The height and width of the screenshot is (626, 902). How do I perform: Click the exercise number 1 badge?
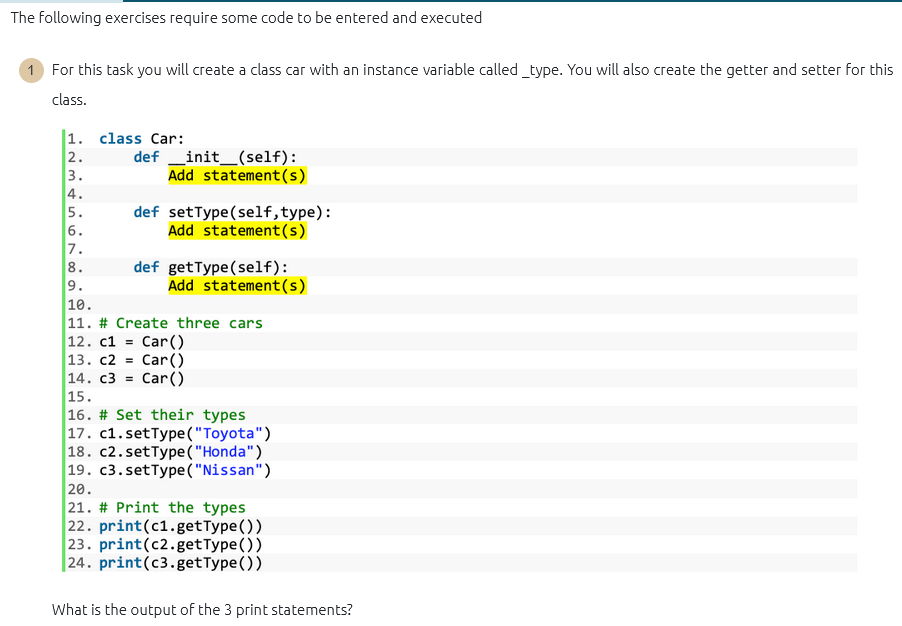(x=30, y=71)
